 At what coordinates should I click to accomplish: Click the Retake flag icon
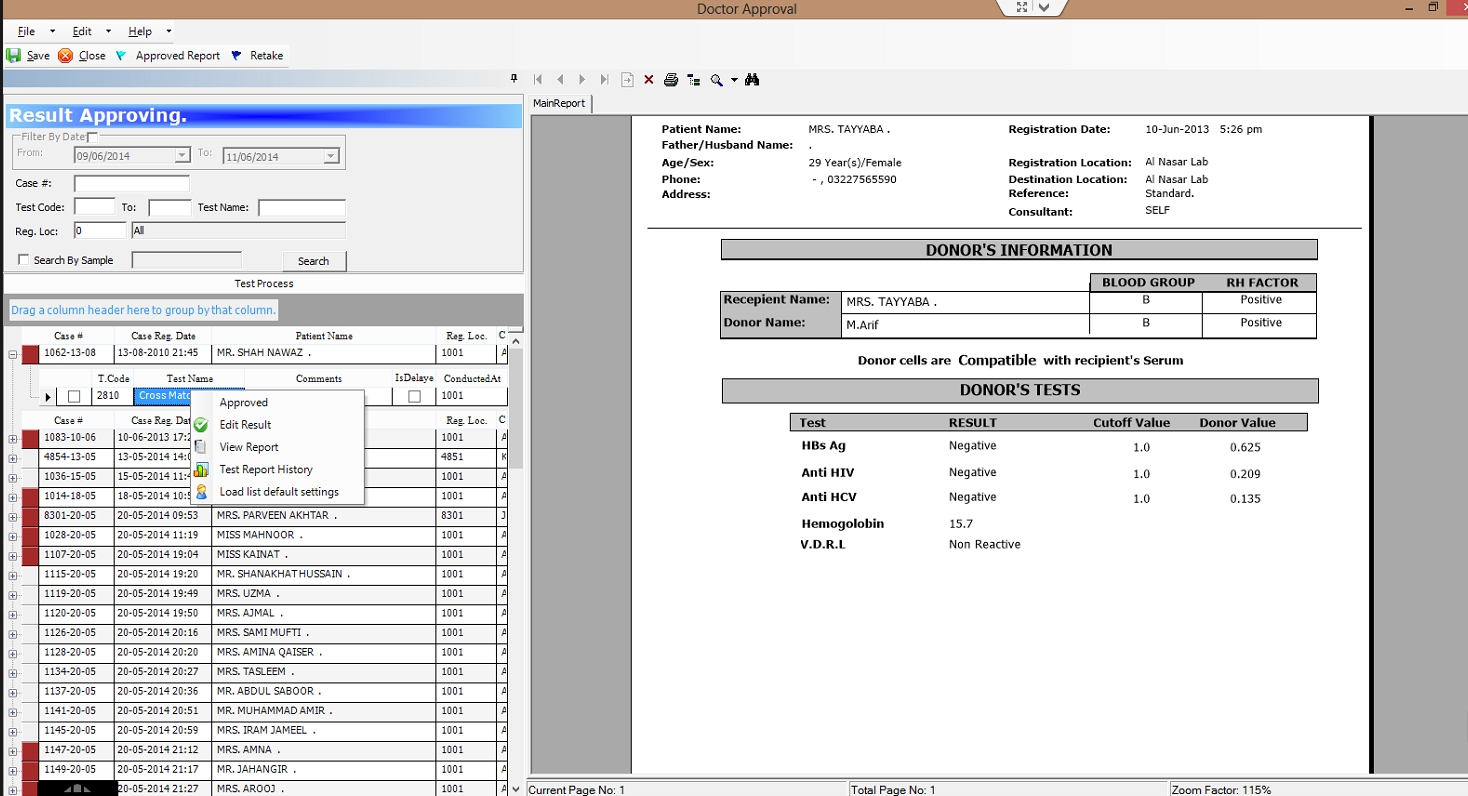coord(236,55)
